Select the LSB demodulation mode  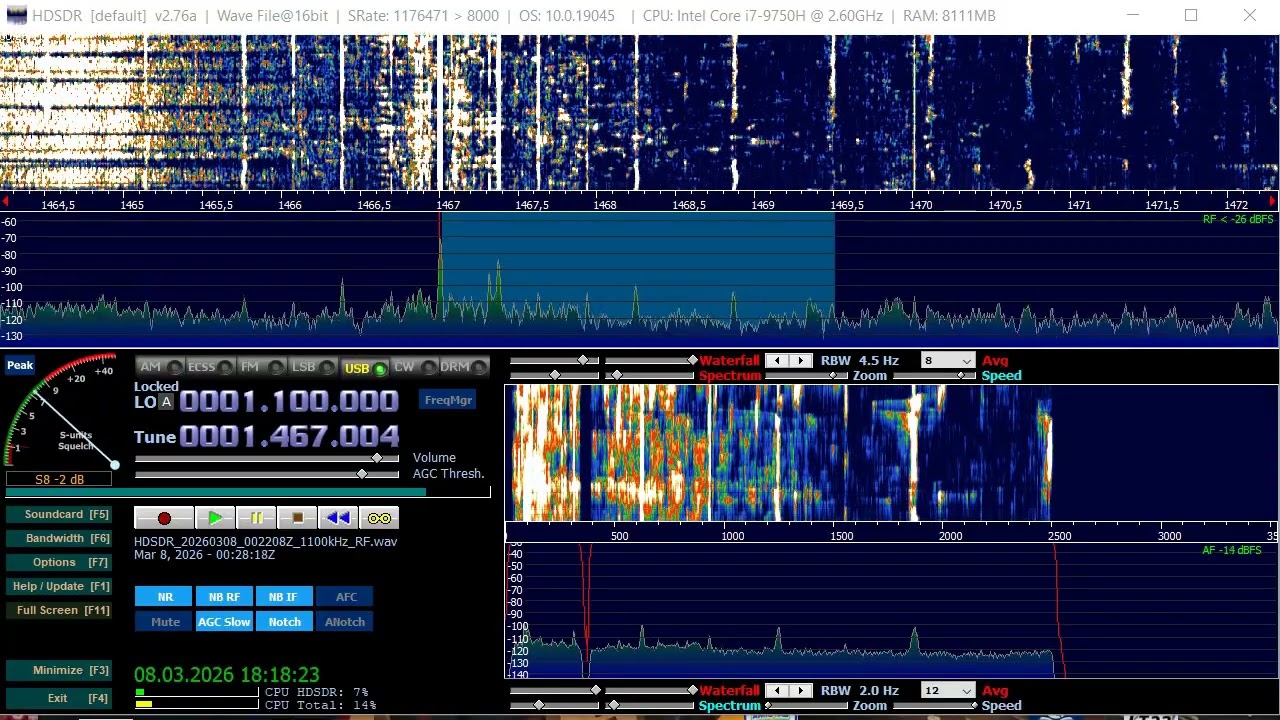tap(313, 367)
